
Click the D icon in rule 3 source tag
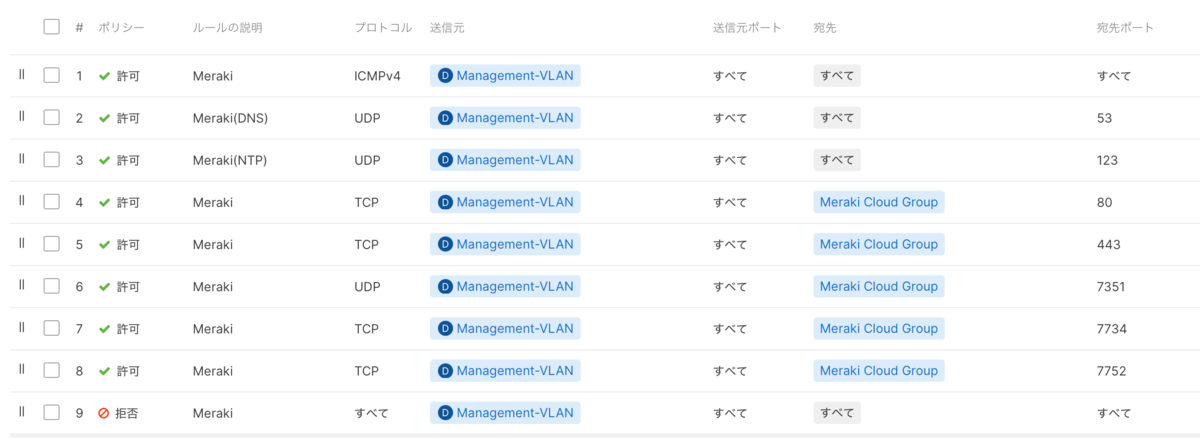(x=445, y=160)
